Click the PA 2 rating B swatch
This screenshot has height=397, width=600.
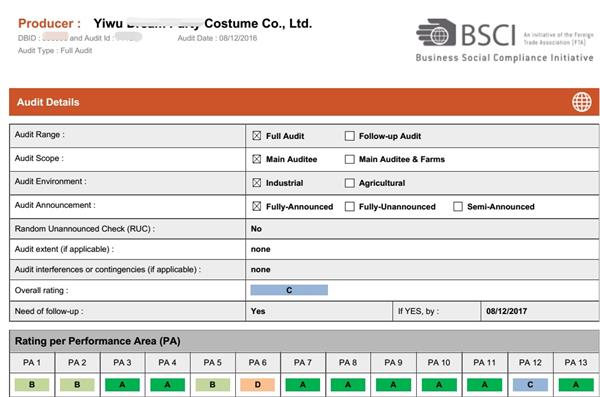point(77,385)
